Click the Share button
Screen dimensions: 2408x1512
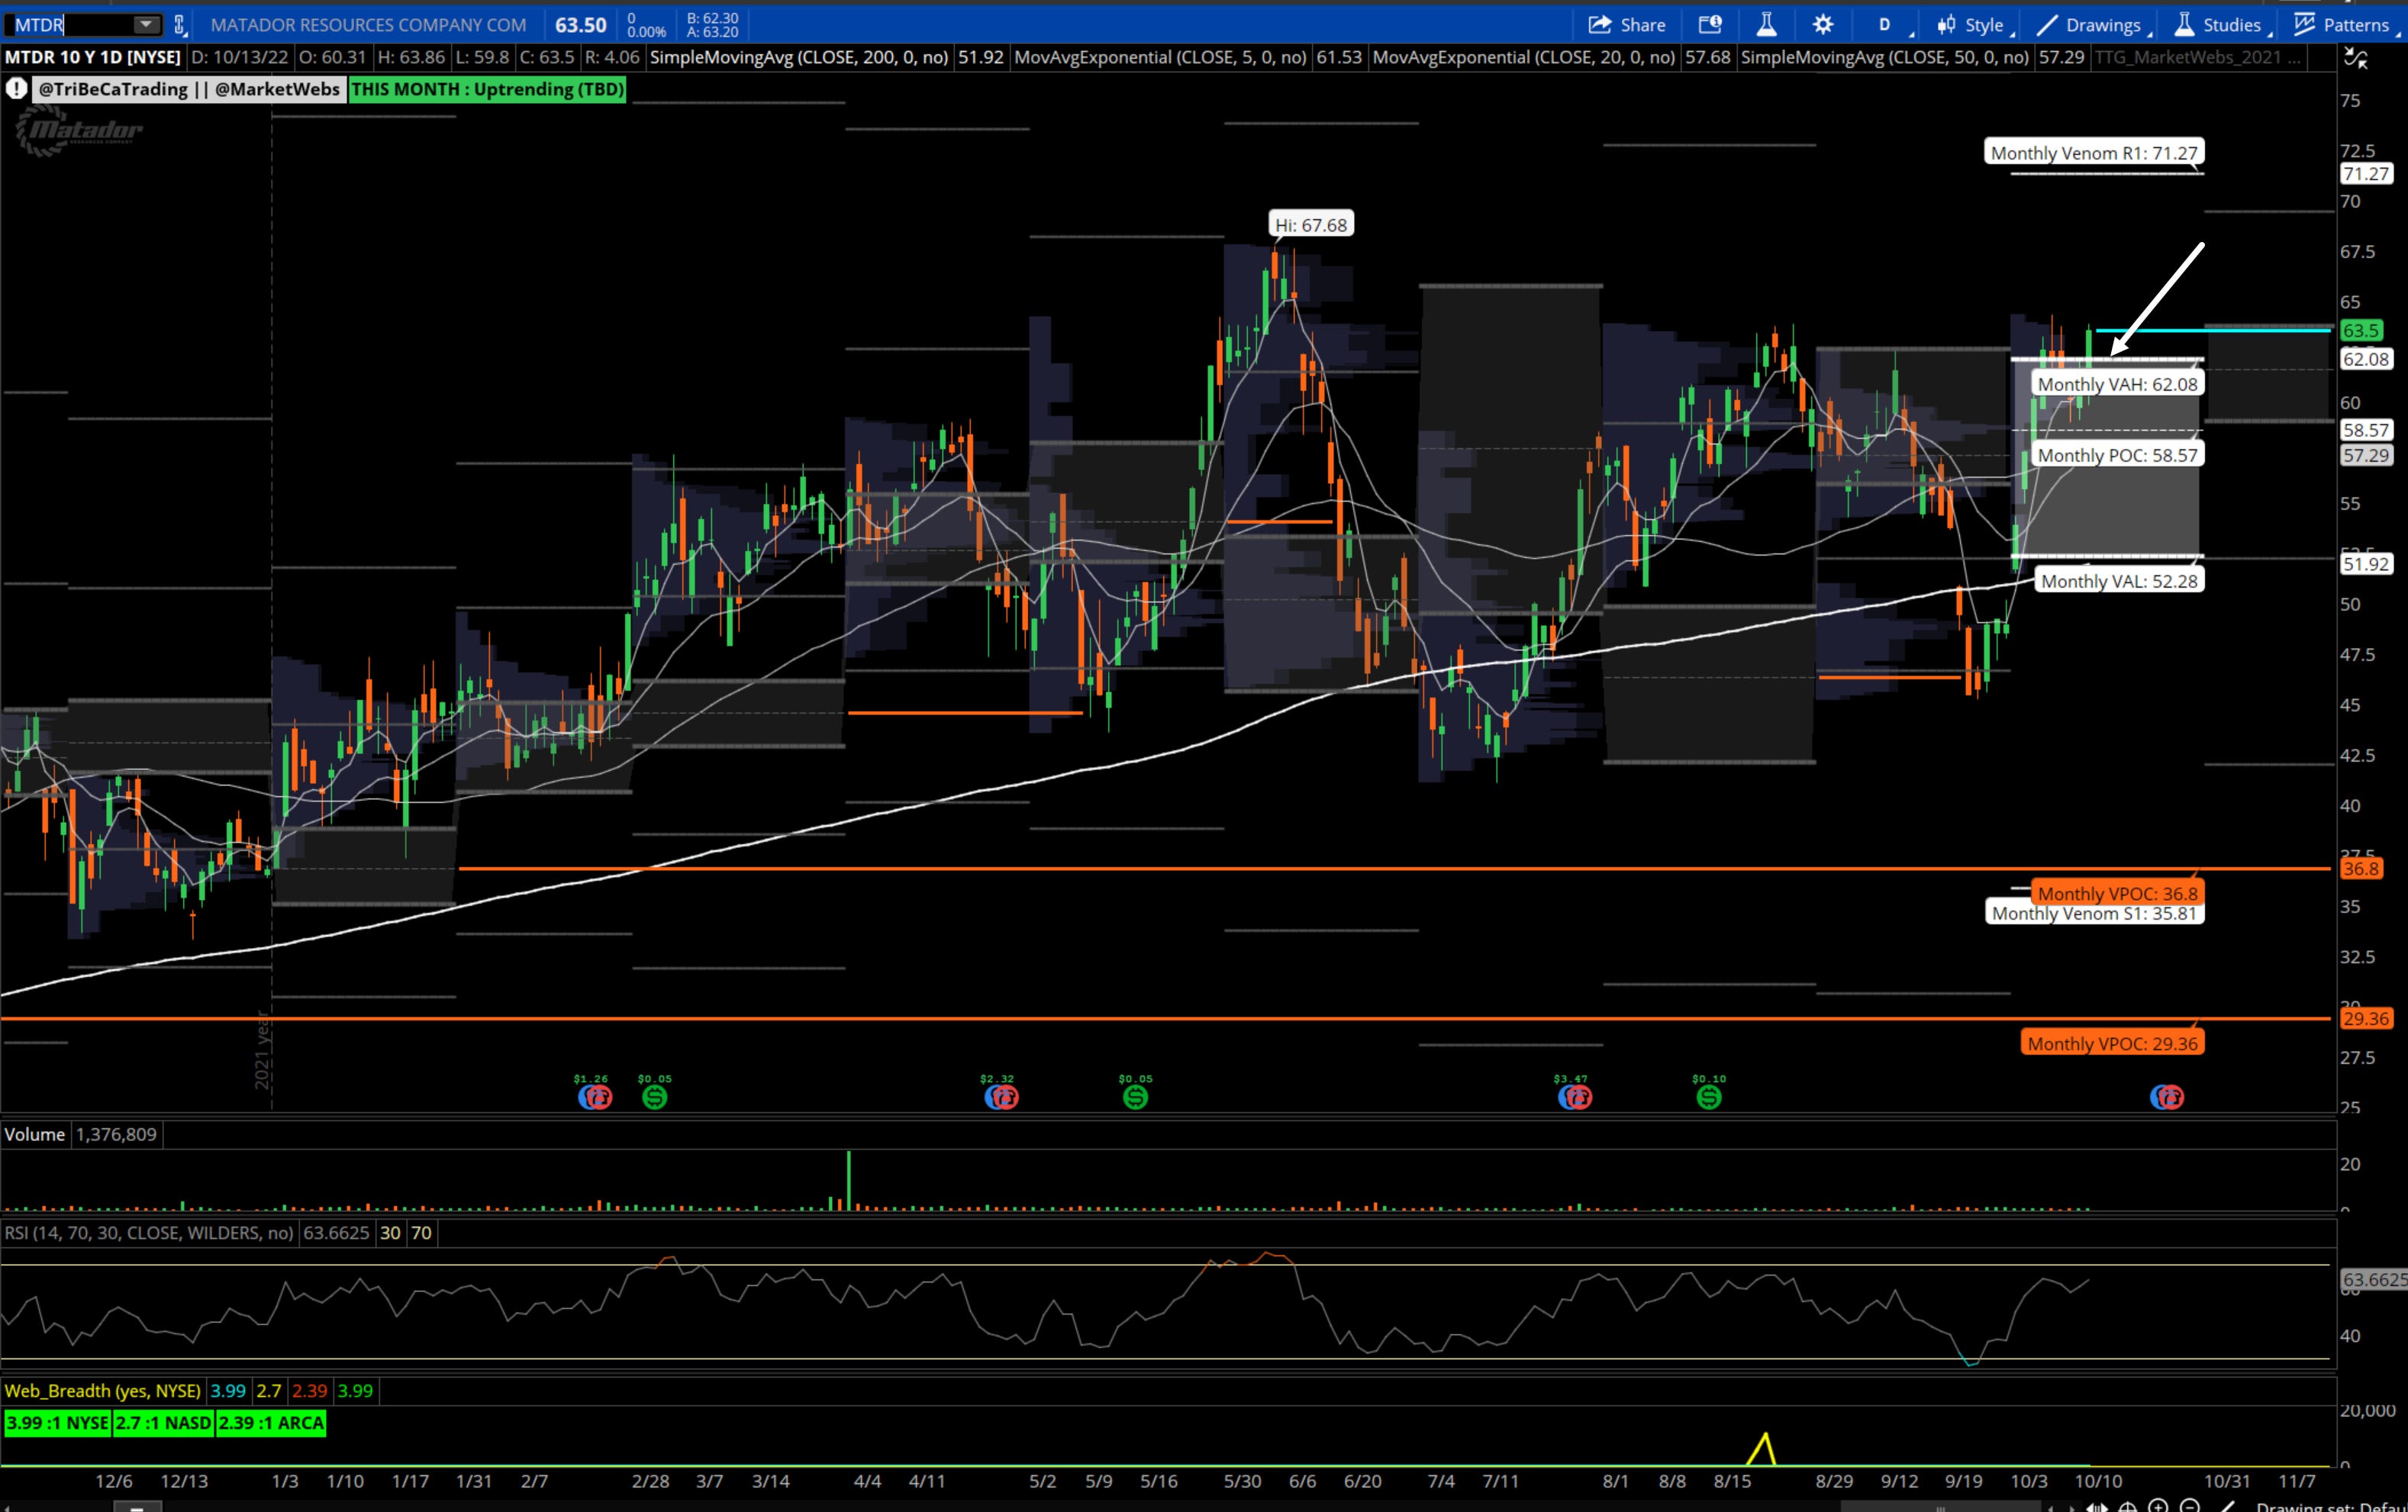click(x=1627, y=25)
